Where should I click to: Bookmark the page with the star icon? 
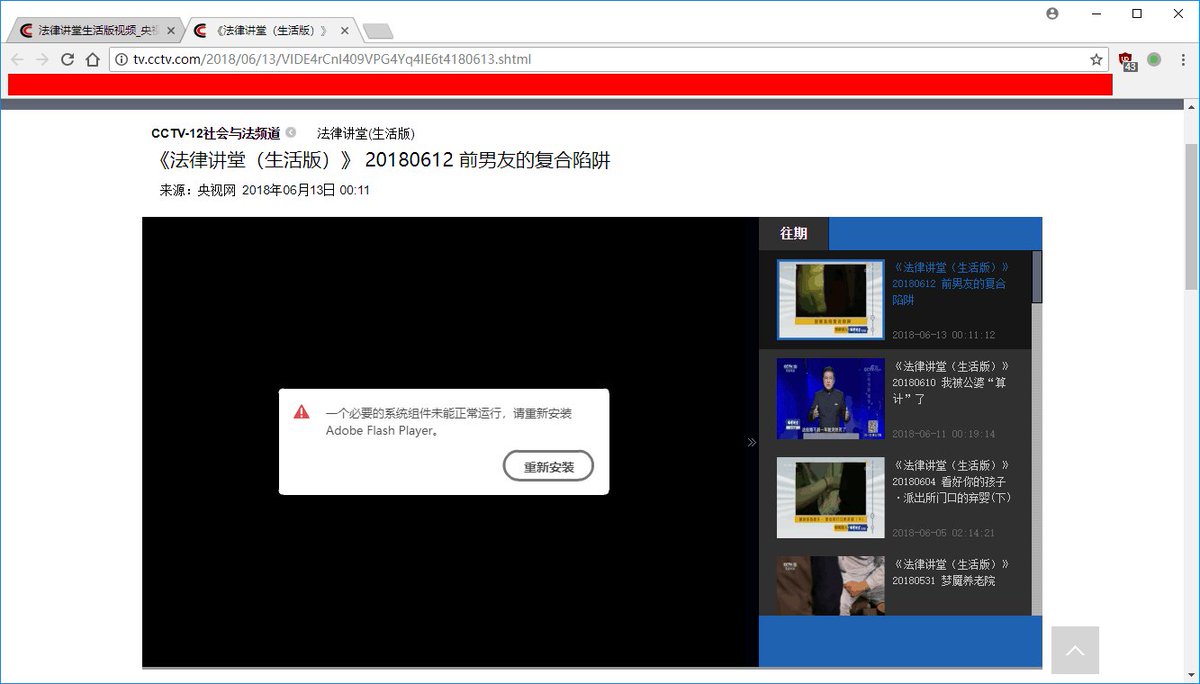tap(1097, 59)
